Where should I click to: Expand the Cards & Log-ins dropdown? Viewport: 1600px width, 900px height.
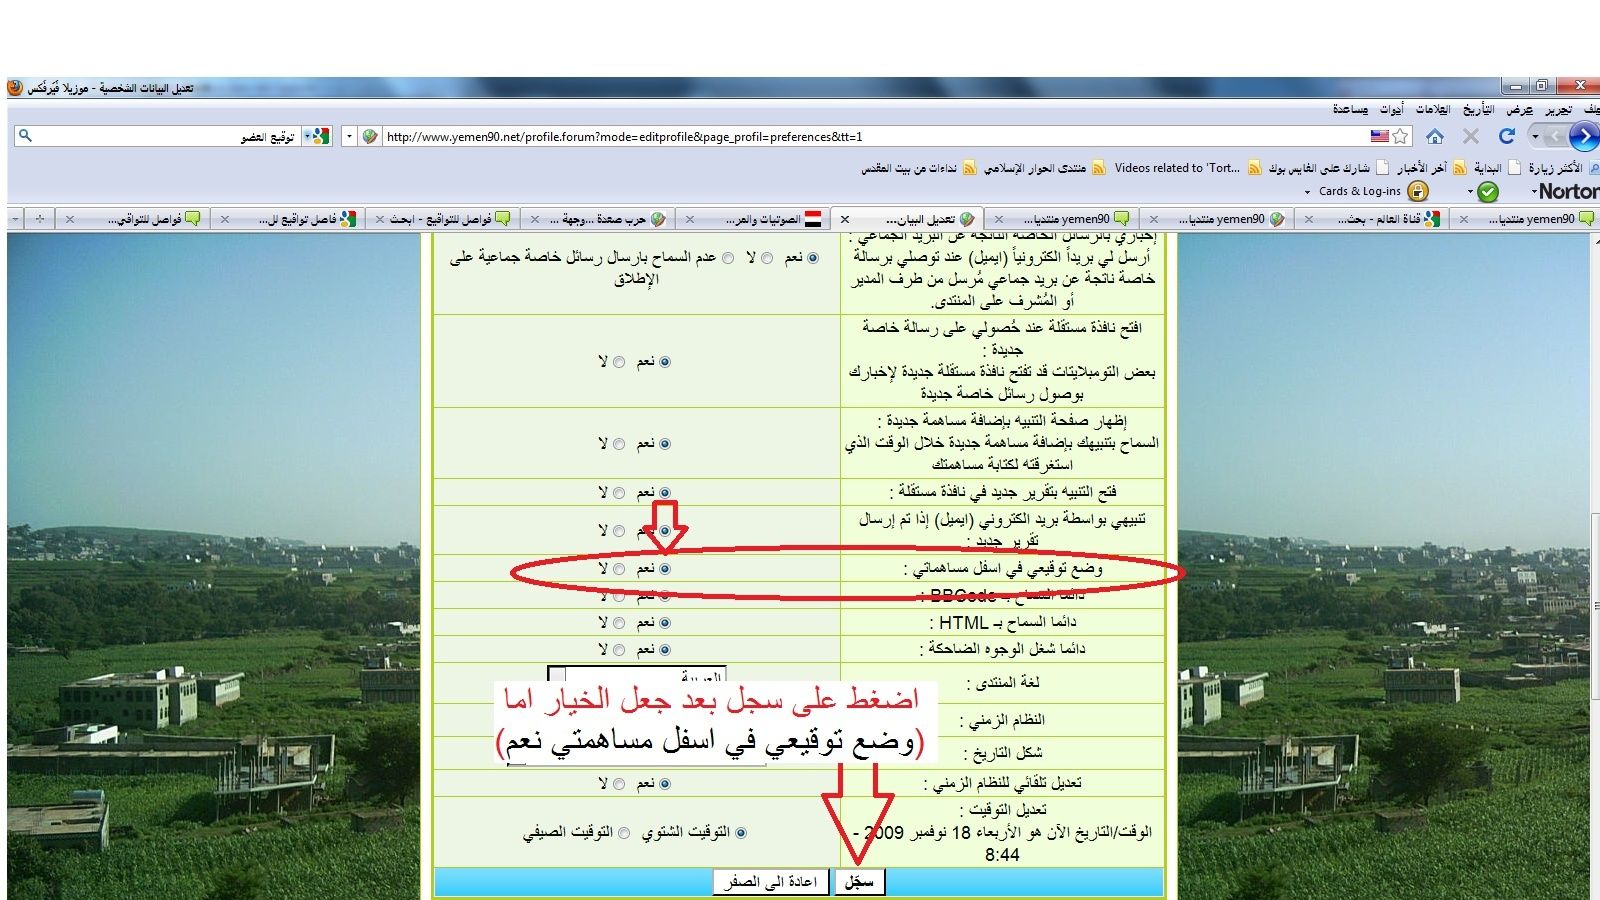coord(1307,192)
